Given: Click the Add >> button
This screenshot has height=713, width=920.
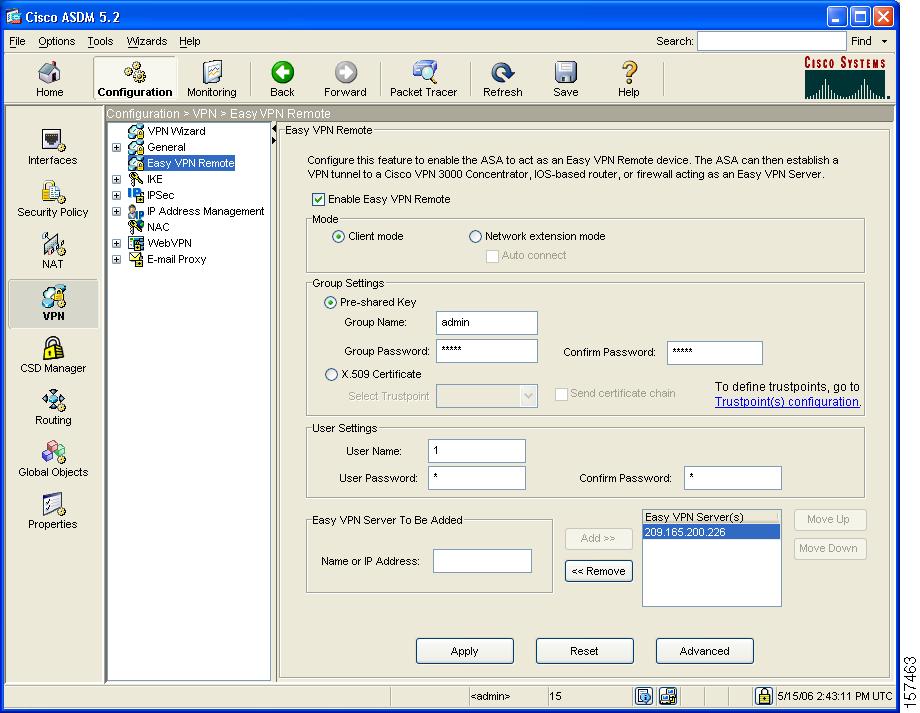Looking at the screenshot, I should pos(598,539).
